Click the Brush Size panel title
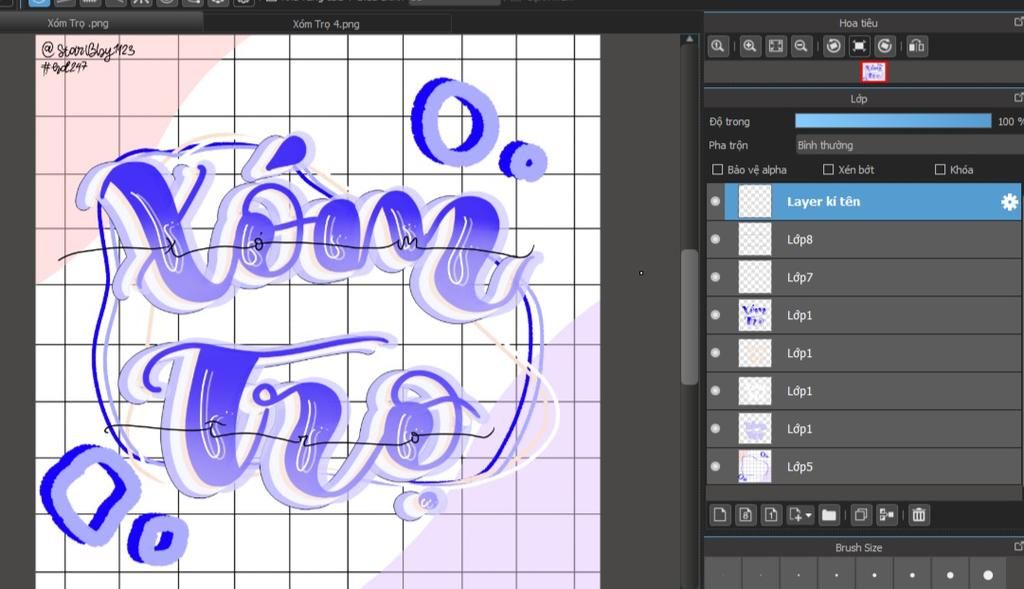Screen dimensions: 1024x589 tap(858, 547)
